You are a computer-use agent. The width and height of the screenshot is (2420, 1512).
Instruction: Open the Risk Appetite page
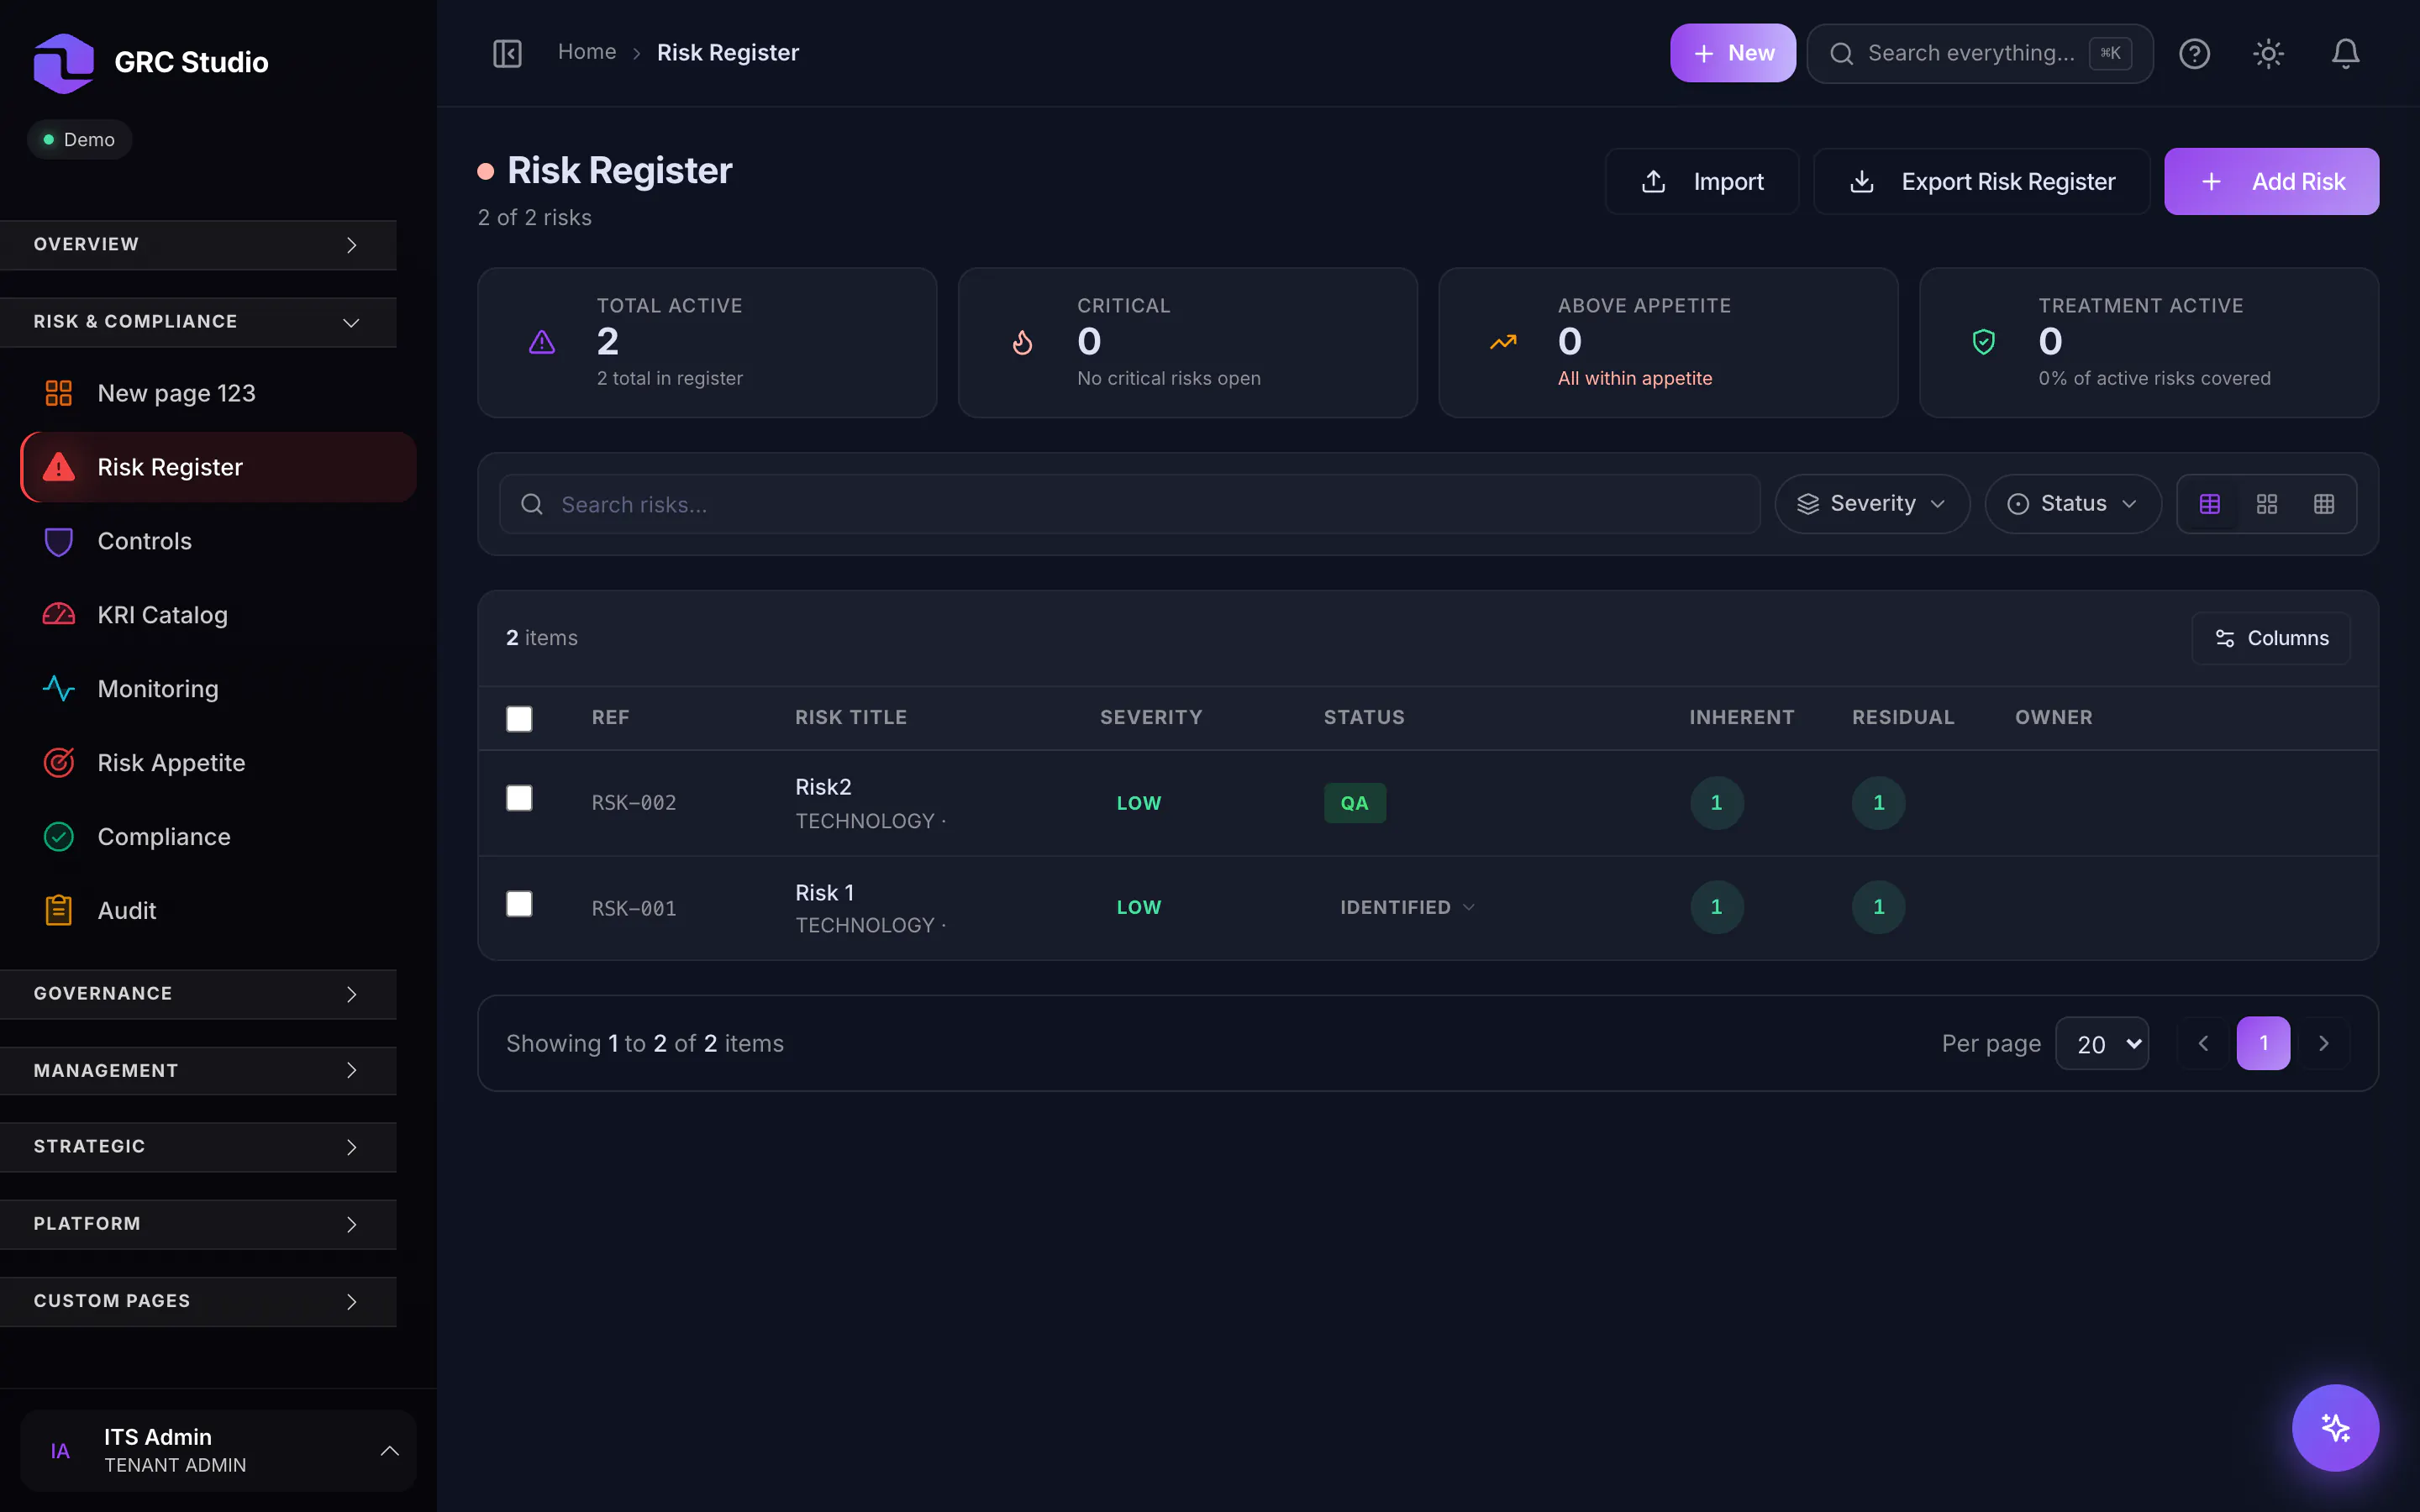coord(218,763)
